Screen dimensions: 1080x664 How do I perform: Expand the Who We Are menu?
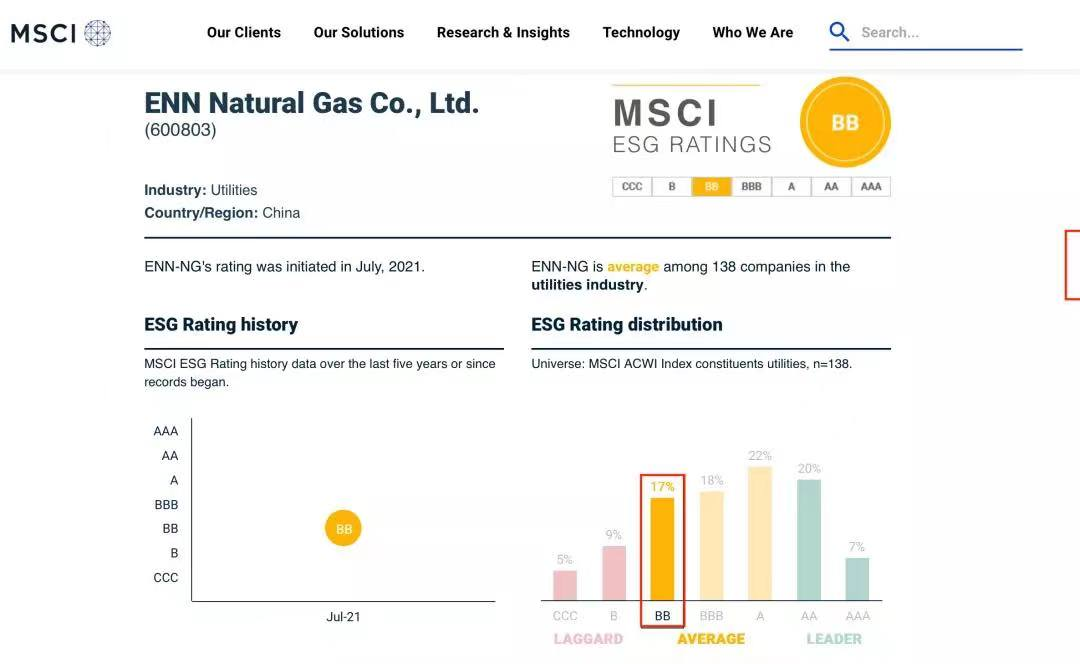click(x=753, y=32)
